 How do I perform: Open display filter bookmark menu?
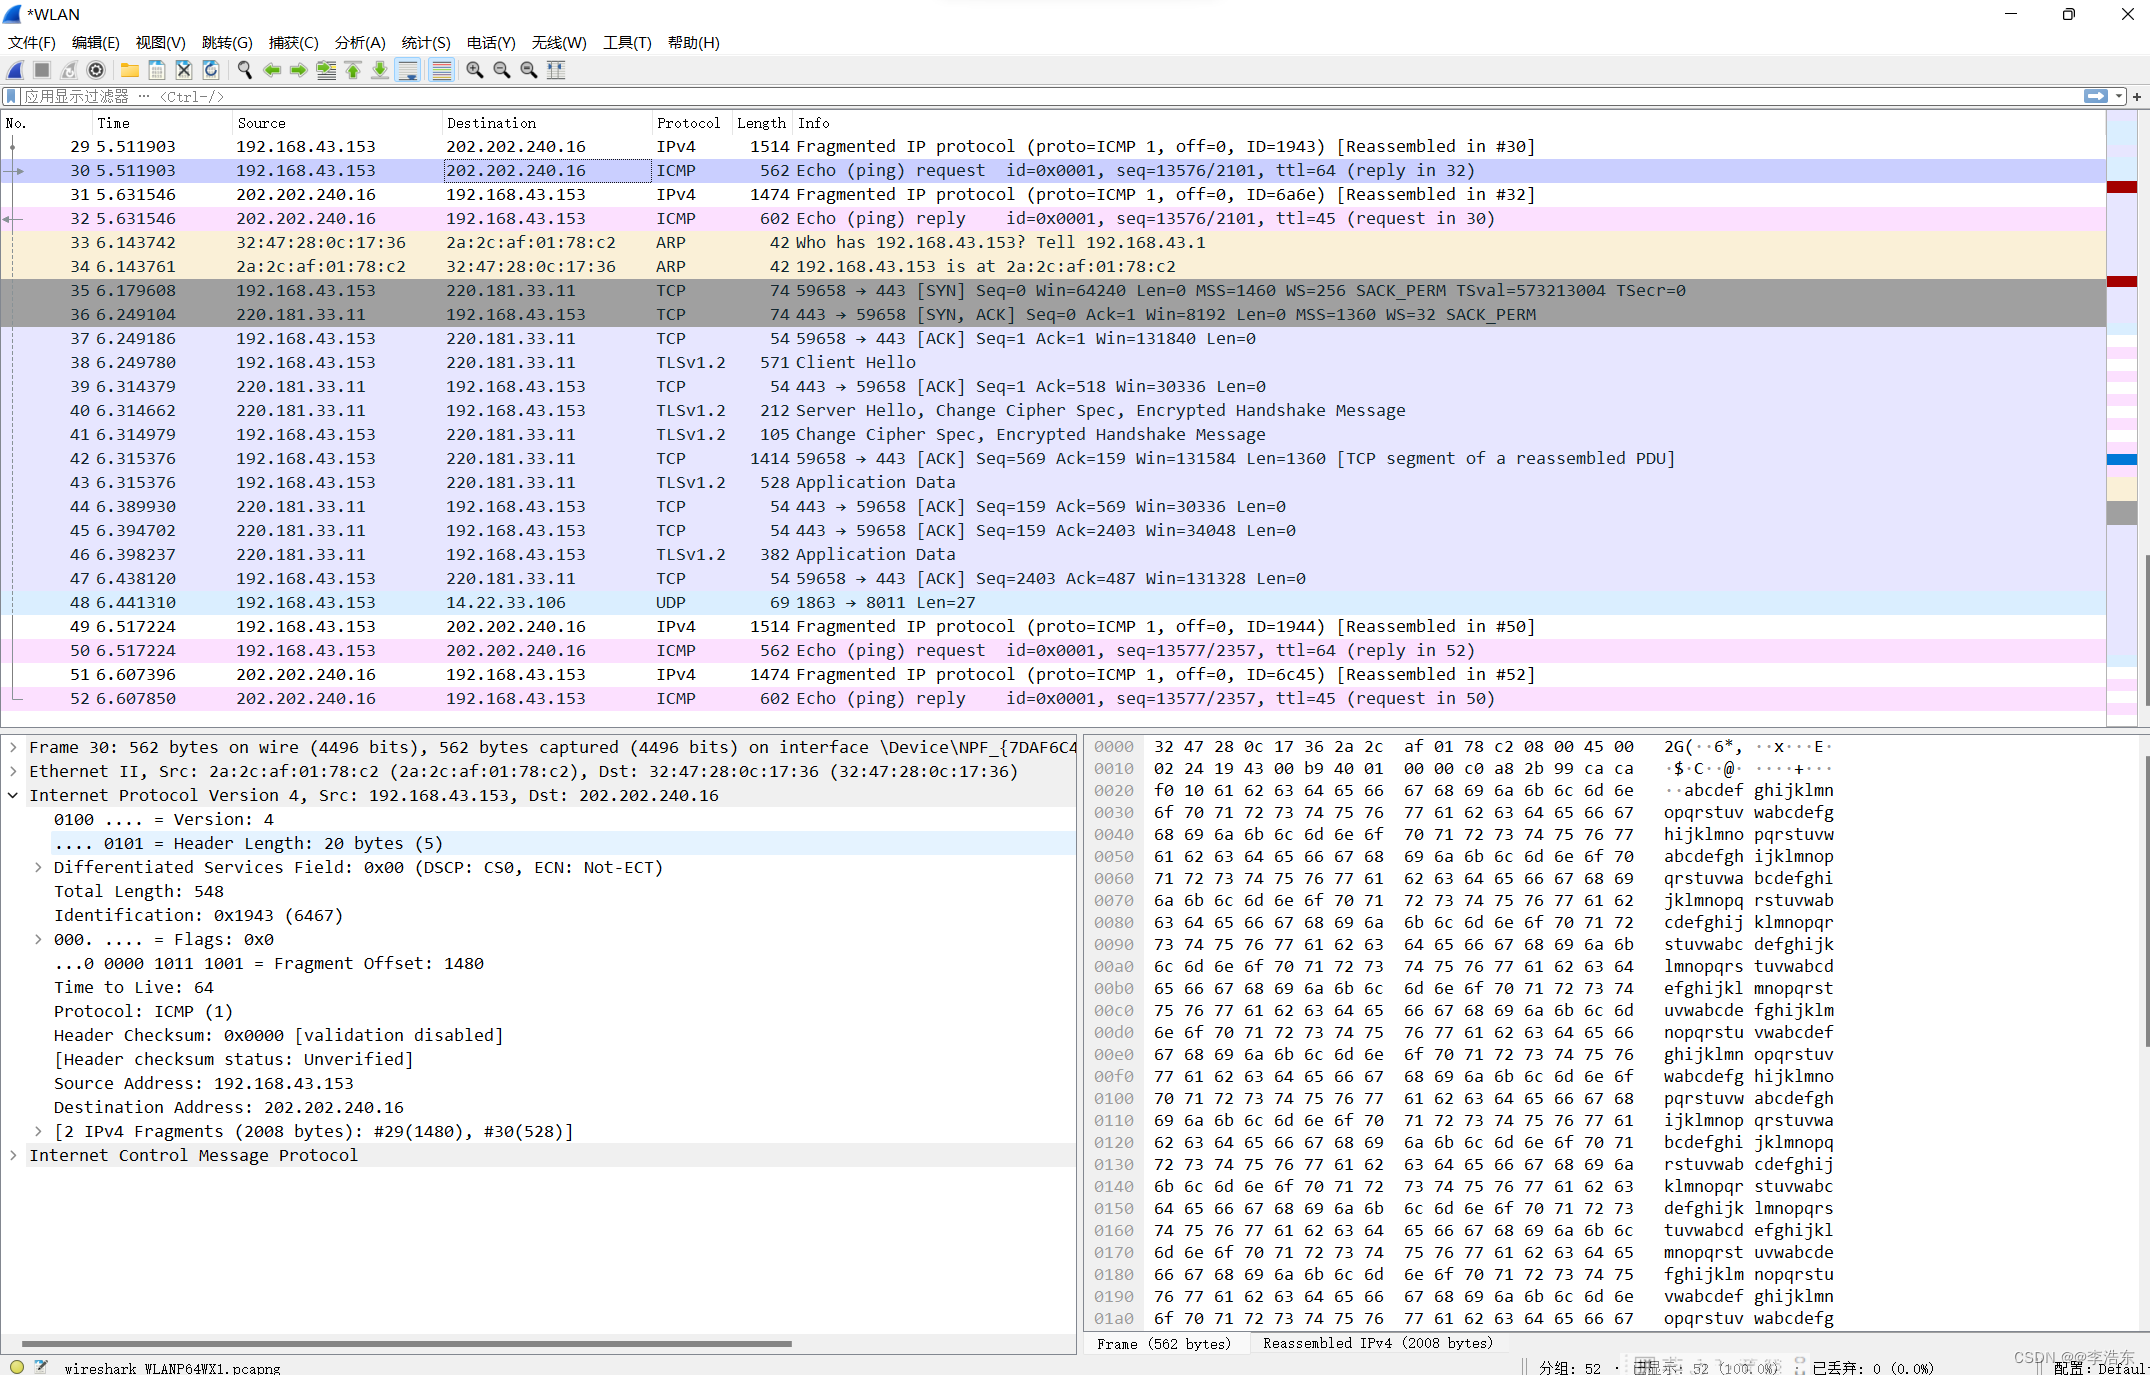click(x=11, y=96)
